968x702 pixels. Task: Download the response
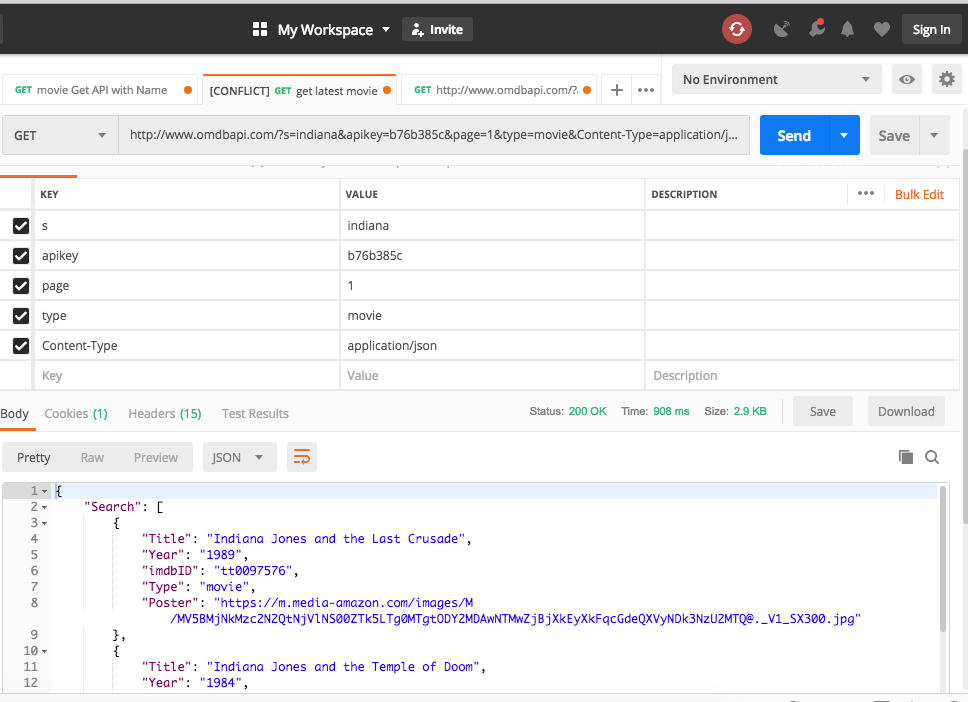coord(906,411)
